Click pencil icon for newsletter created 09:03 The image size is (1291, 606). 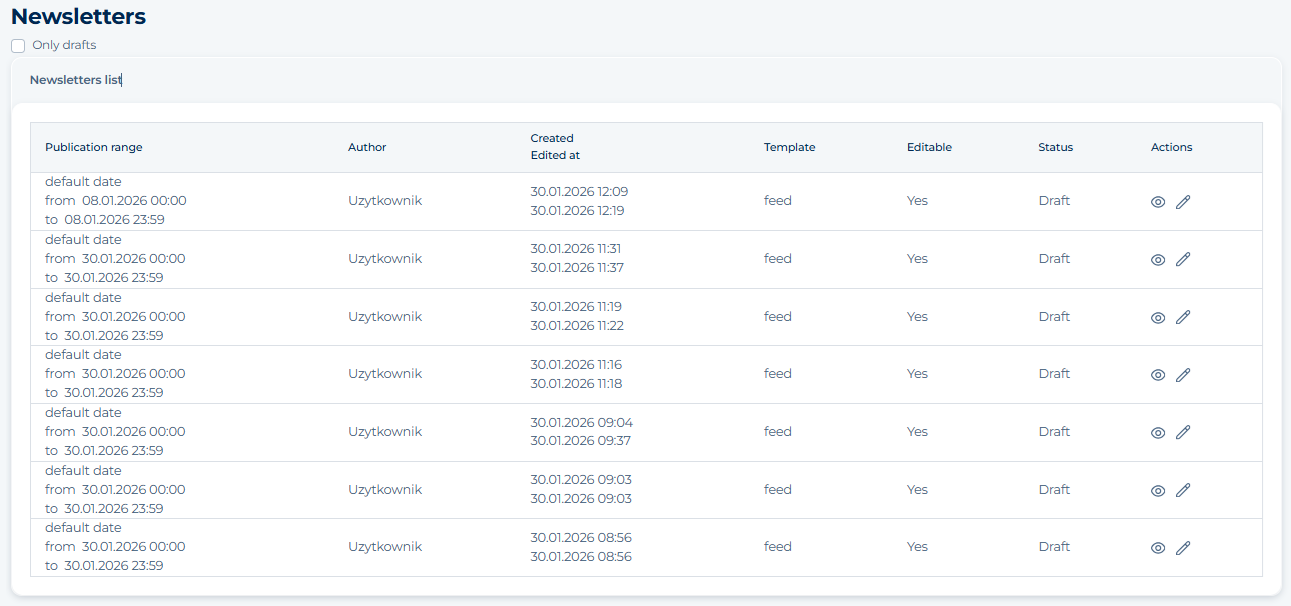(x=1183, y=491)
